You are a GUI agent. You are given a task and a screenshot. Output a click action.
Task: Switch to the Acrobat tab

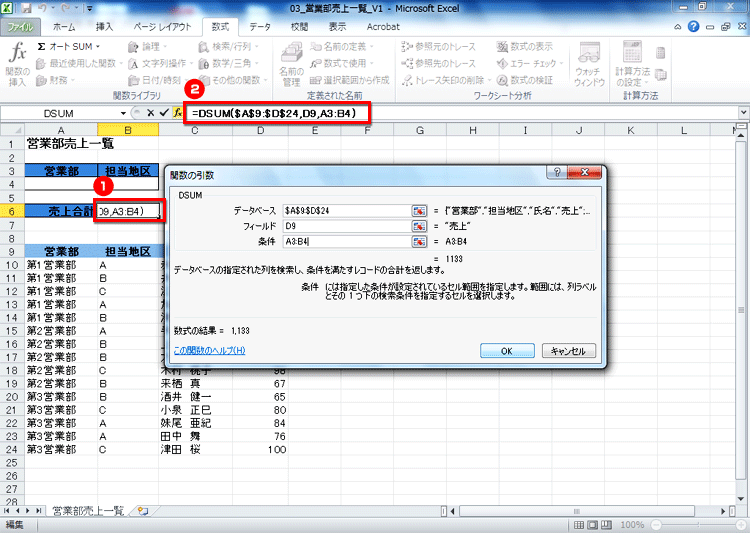(x=383, y=27)
